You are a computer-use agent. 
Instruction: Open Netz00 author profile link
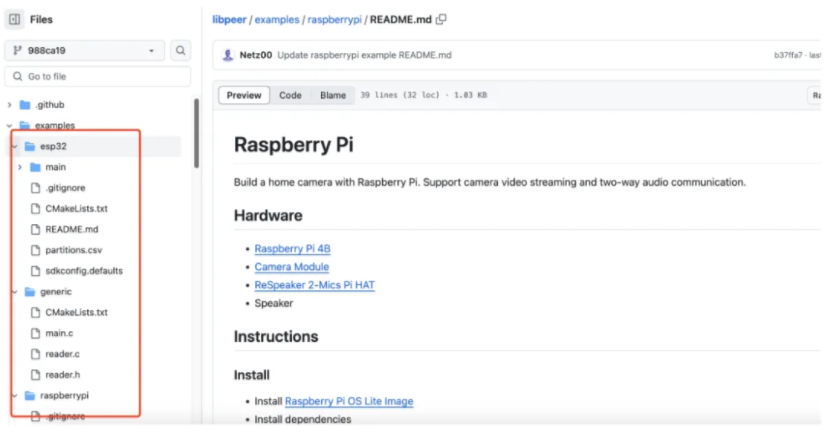[255, 55]
